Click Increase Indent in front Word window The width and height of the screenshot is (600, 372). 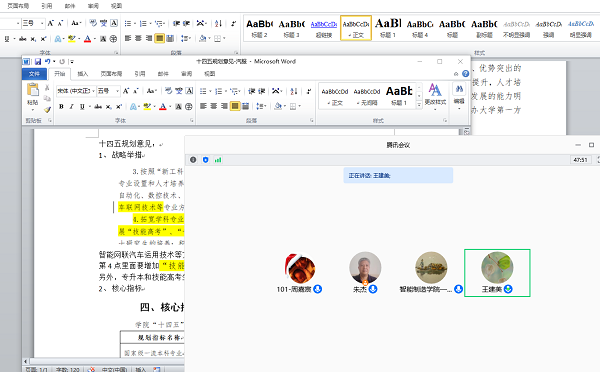point(262,91)
